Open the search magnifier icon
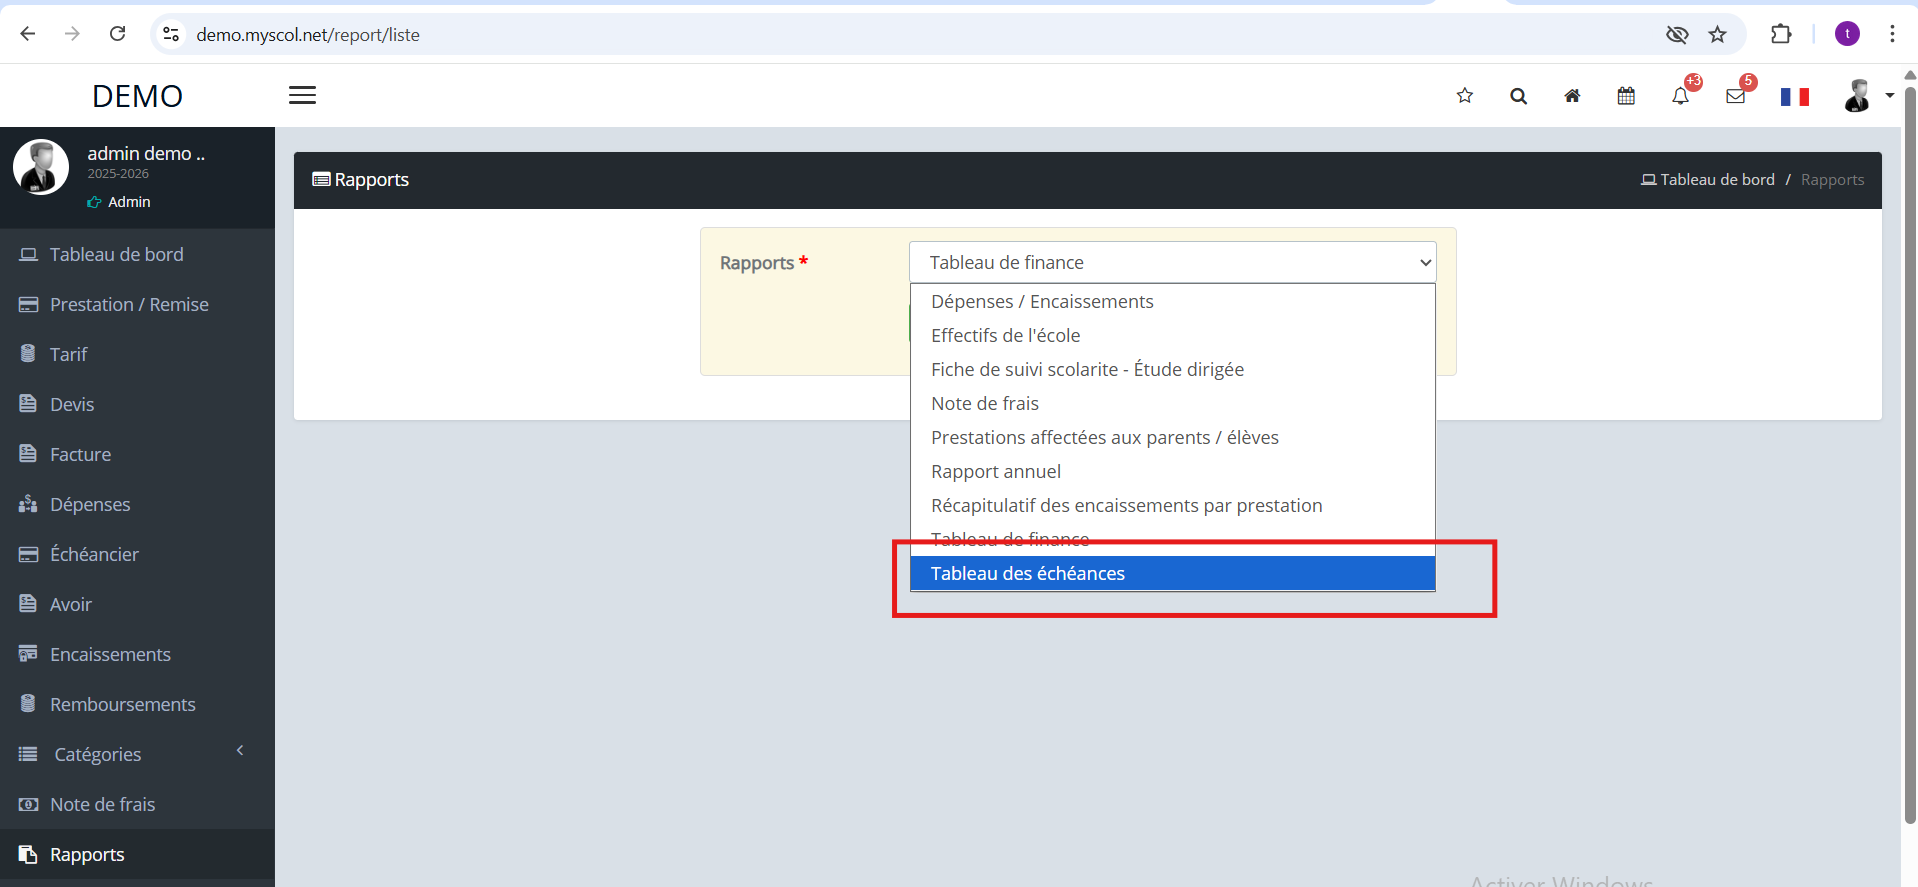The width and height of the screenshot is (1918, 887). [x=1518, y=96]
